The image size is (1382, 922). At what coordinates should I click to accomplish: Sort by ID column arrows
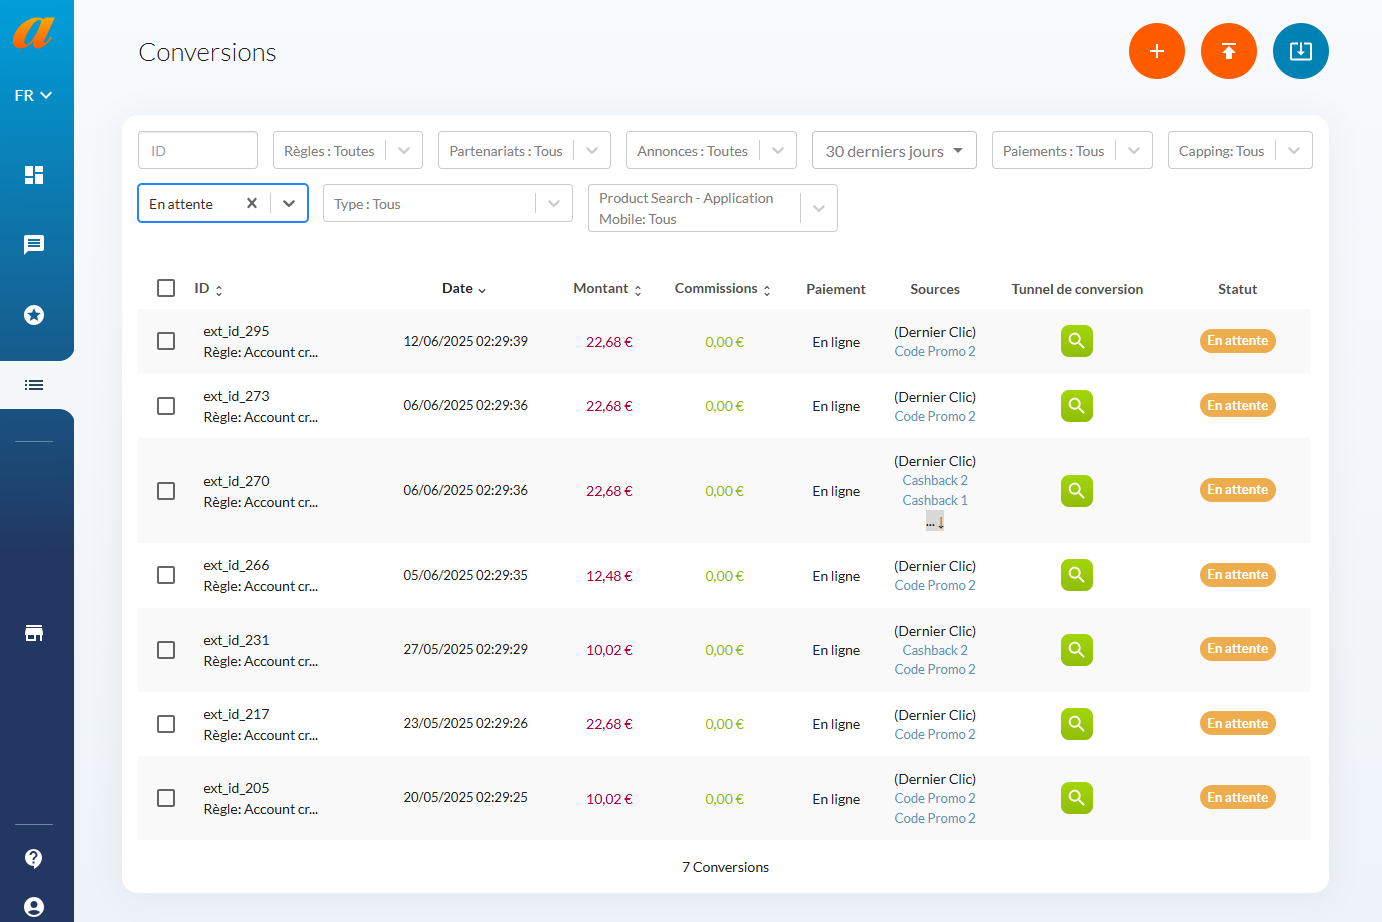[x=219, y=290]
